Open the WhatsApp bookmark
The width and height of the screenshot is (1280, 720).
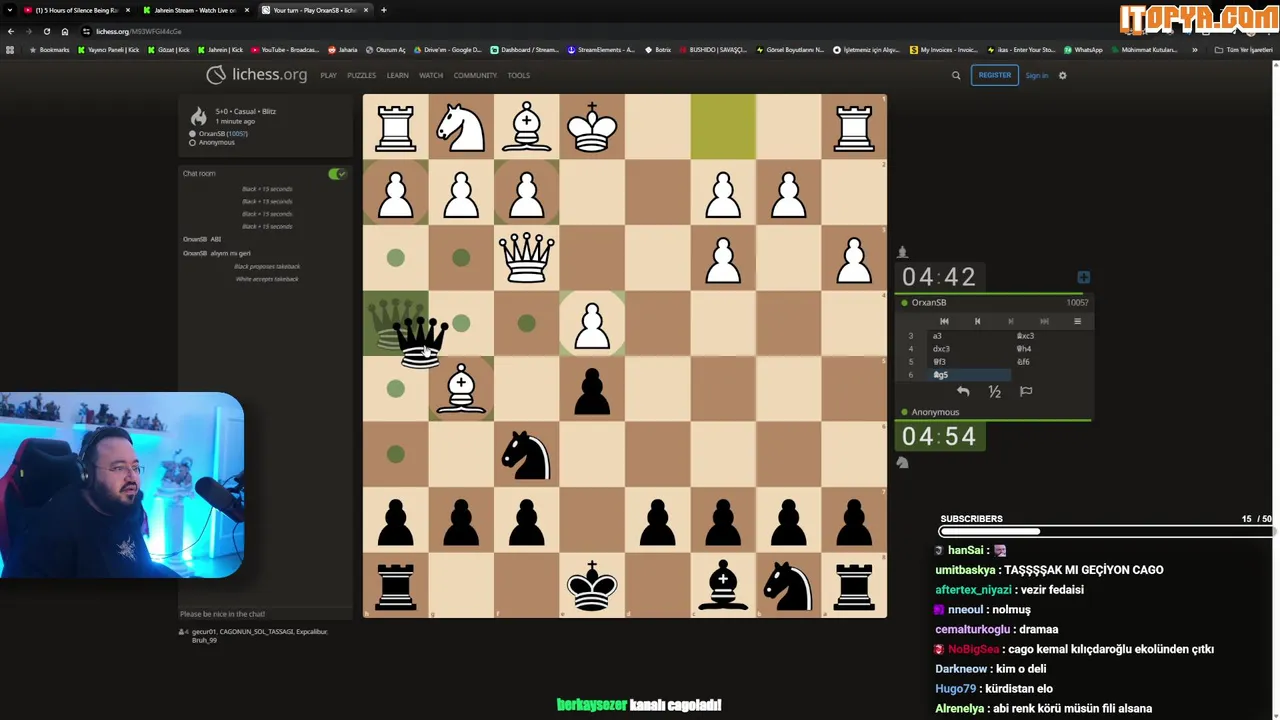point(1083,49)
